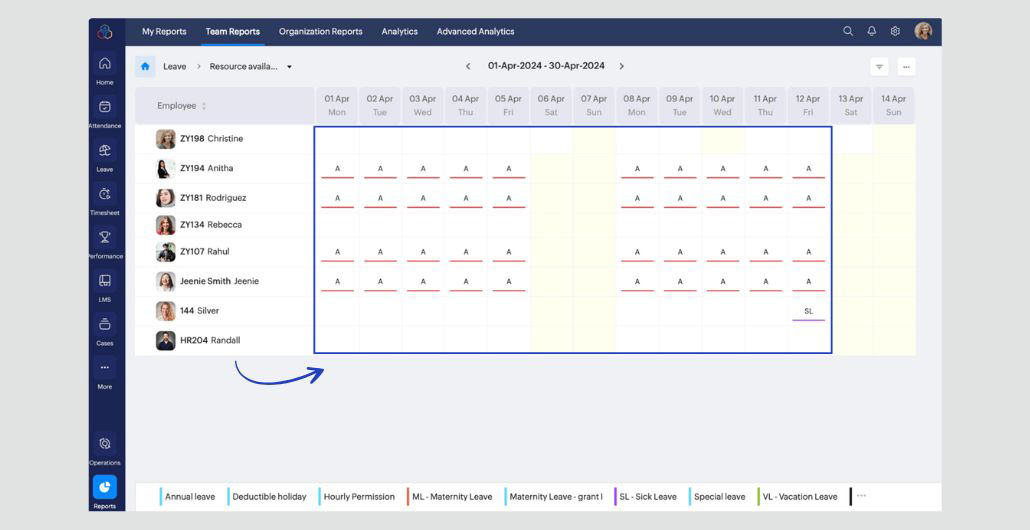Open employee ZY134 Rebecca
This screenshot has width=1030, height=530.
point(211,225)
